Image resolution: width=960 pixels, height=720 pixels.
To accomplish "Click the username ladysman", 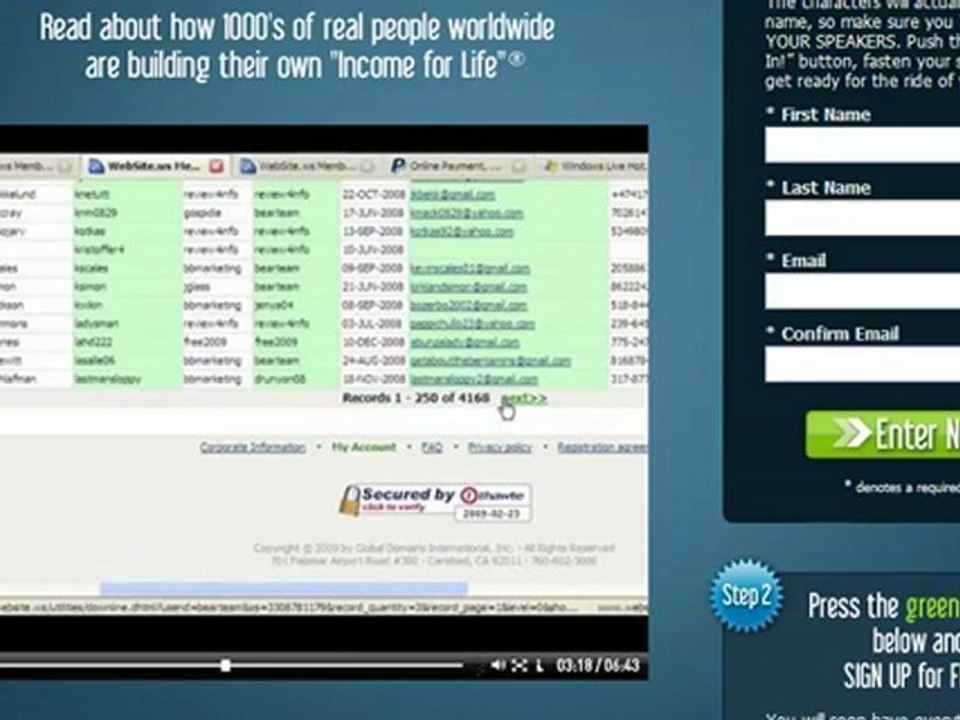I will 97,323.
